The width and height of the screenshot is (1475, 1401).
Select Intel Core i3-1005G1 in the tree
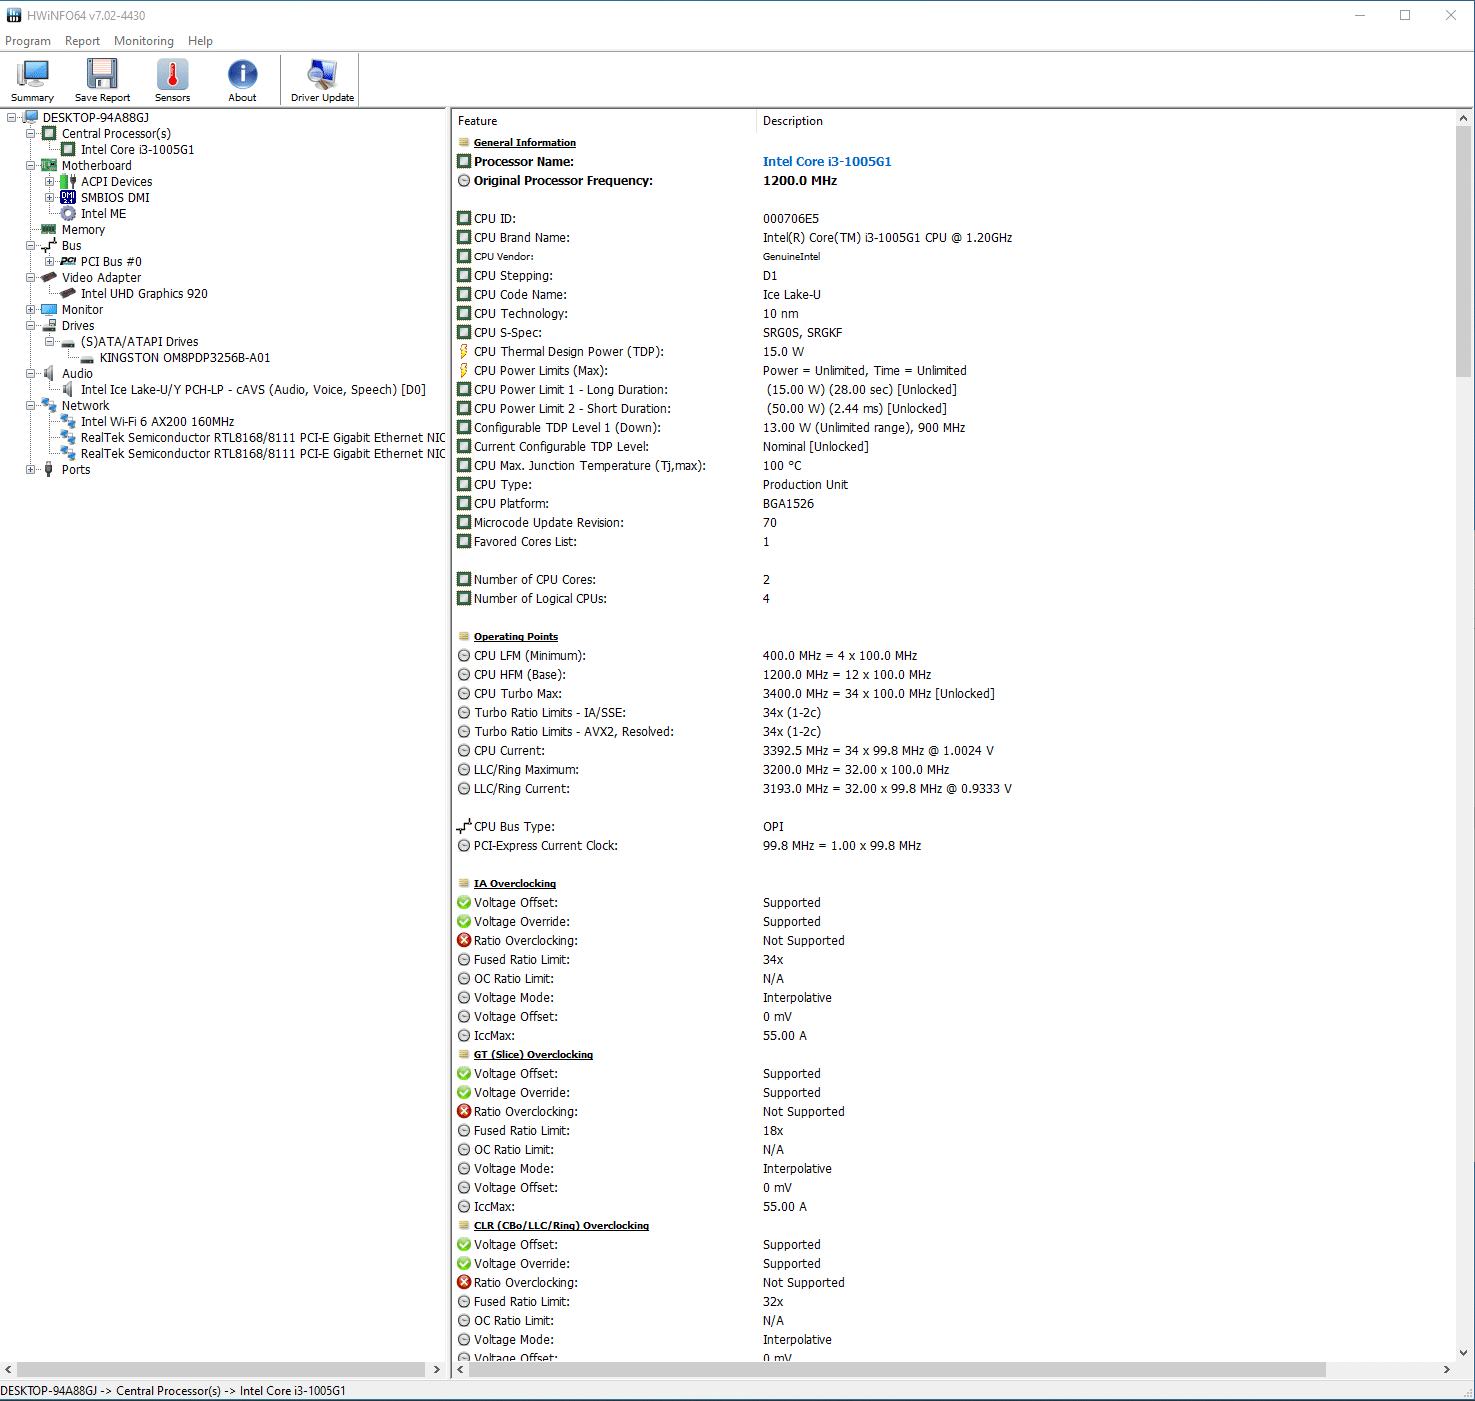(138, 149)
